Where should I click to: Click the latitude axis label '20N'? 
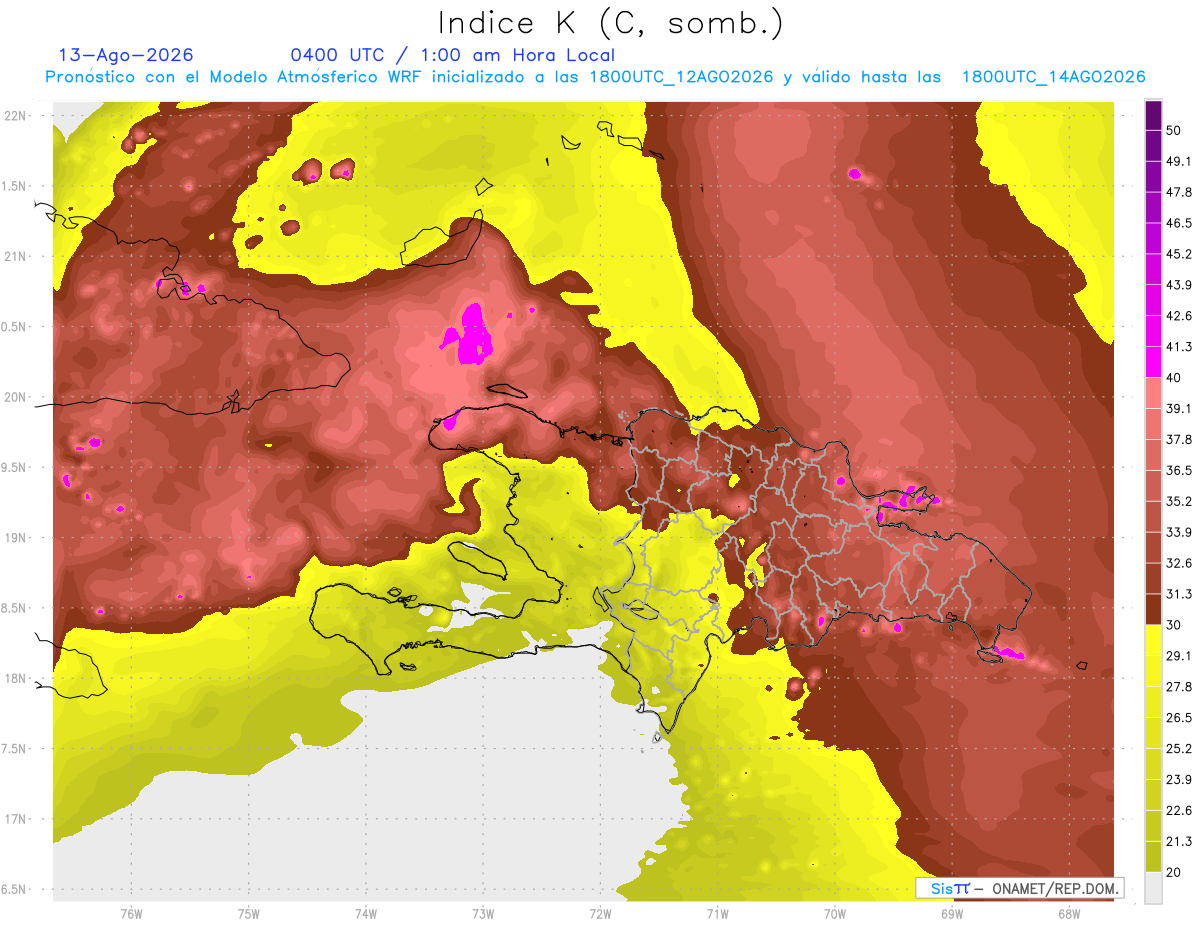tap(14, 397)
